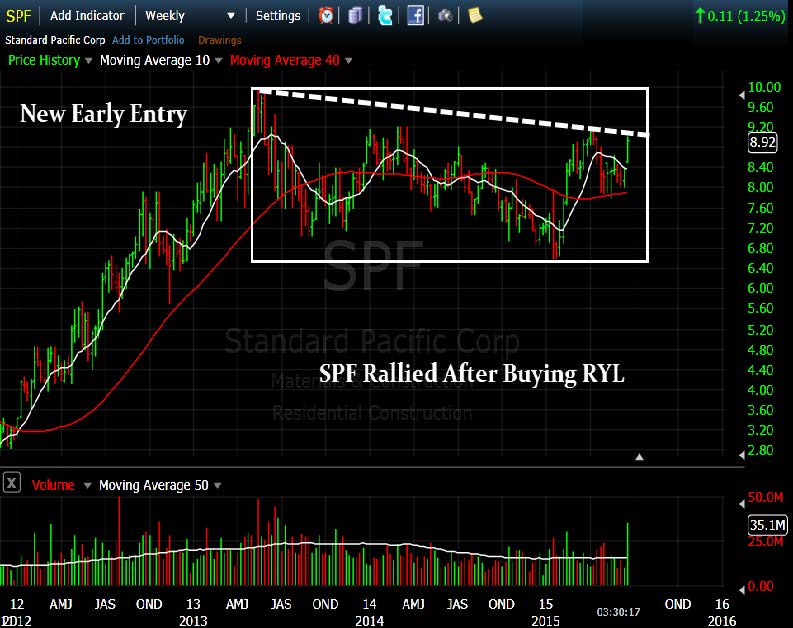The width and height of the screenshot is (793, 628).
Task: Click the 6.00 price axis label
Action: pyautogui.click(x=760, y=288)
